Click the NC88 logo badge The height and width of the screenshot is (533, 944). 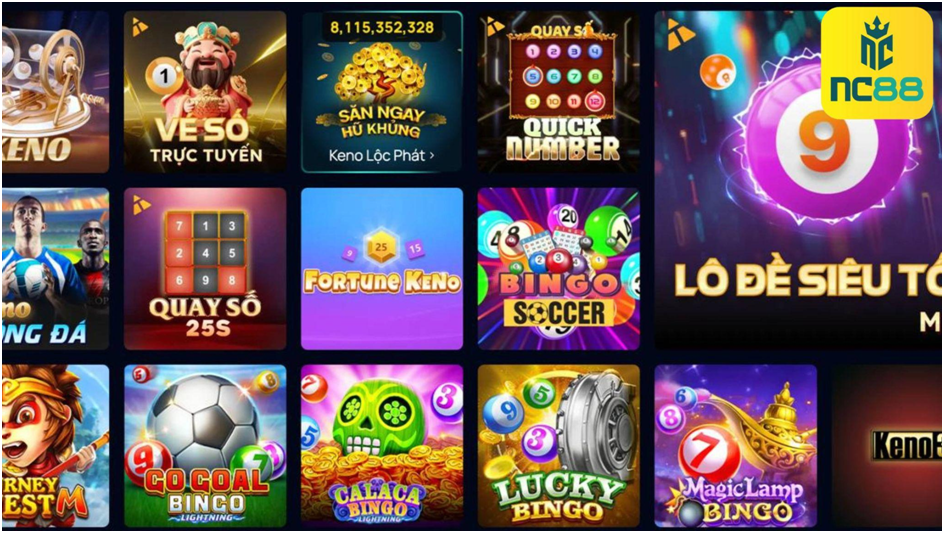[877, 63]
